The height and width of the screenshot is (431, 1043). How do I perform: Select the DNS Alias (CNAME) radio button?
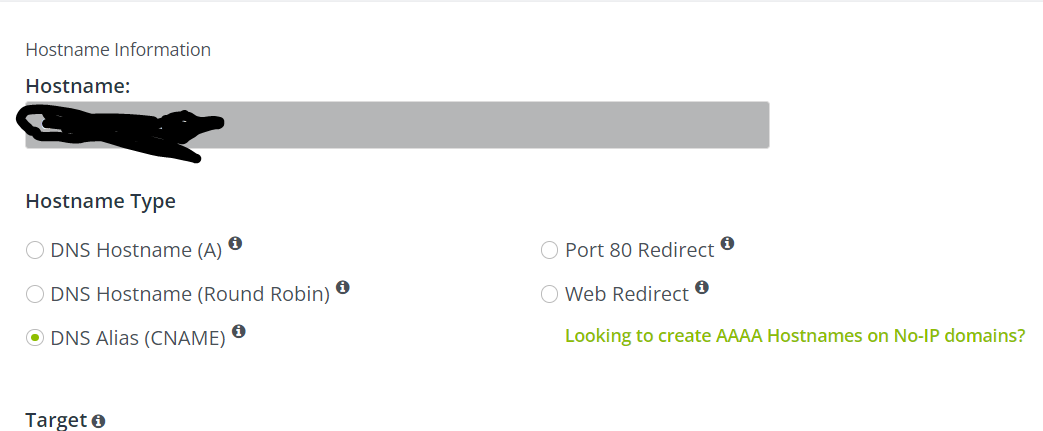(35, 338)
